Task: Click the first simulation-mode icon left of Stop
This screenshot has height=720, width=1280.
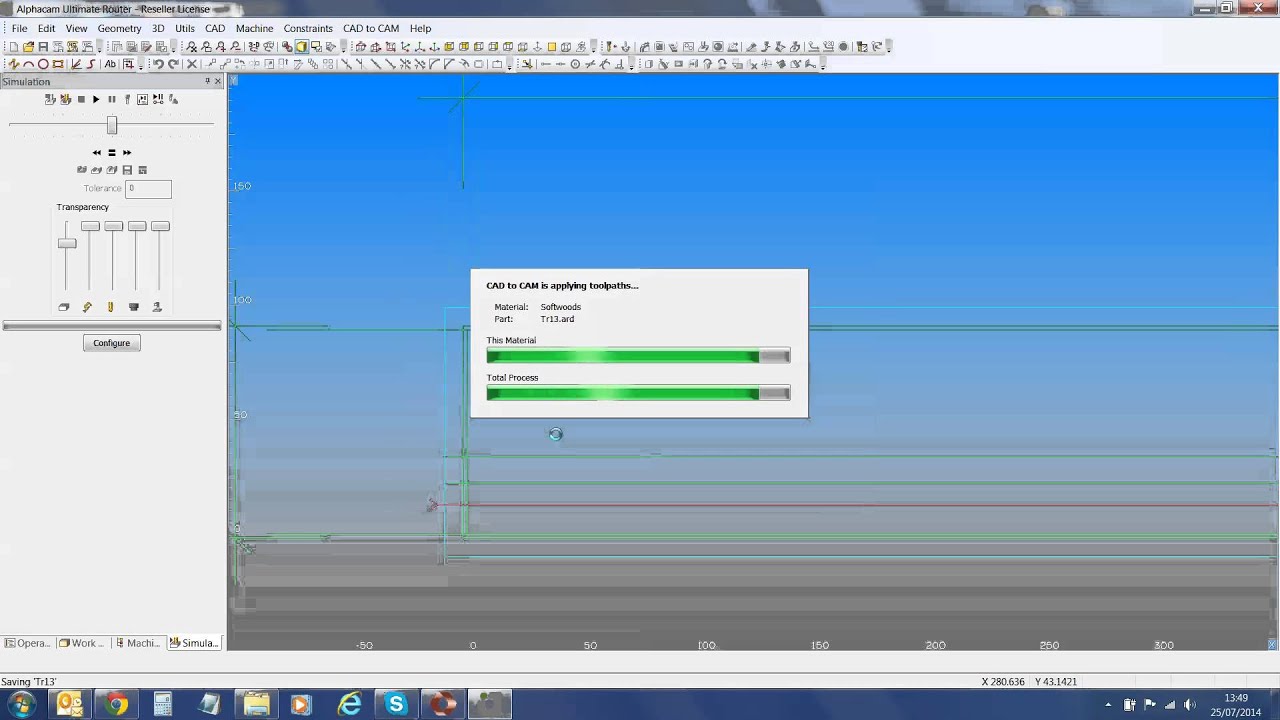Action: click(50, 99)
